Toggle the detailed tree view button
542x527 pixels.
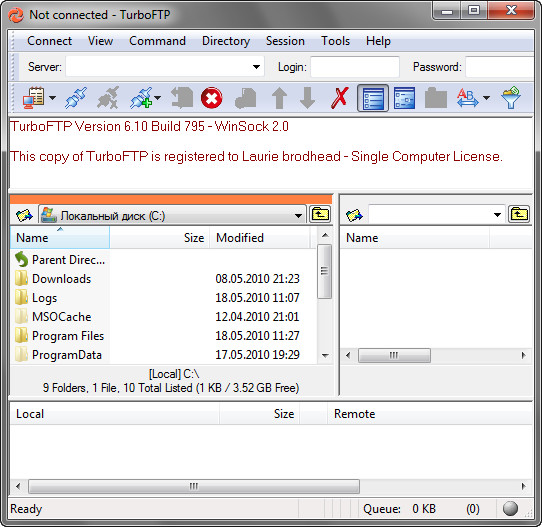404,98
